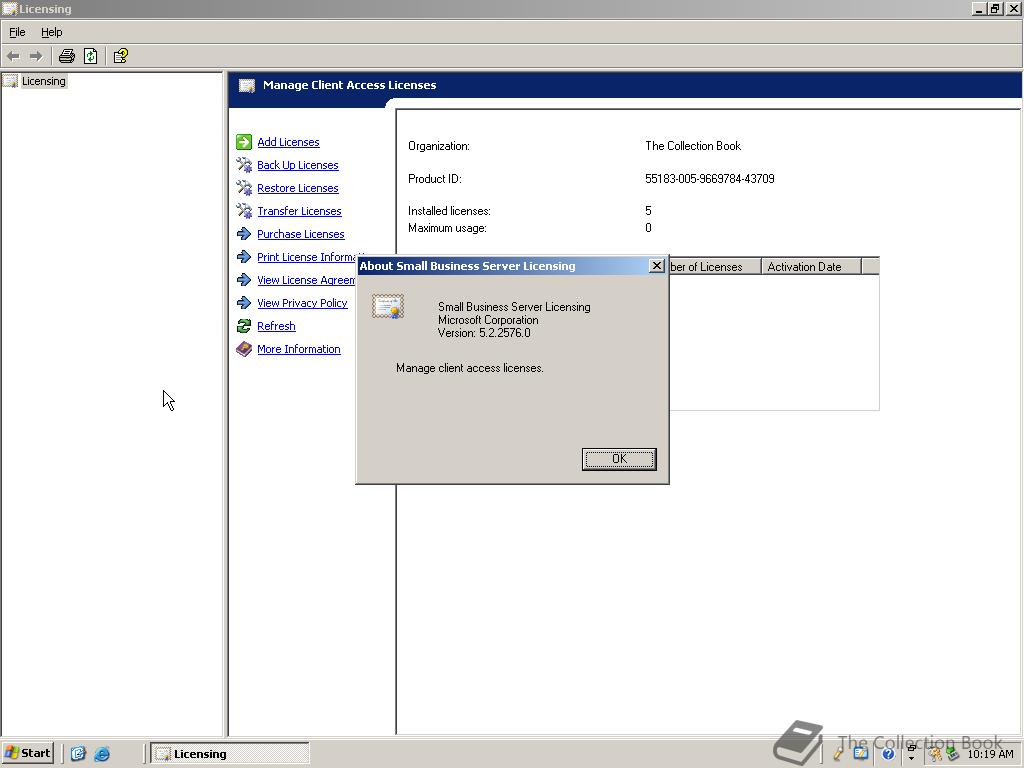Image resolution: width=1024 pixels, height=768 pixels.
Task: Open the Transfer Licenses link
Action: (299, 211)
